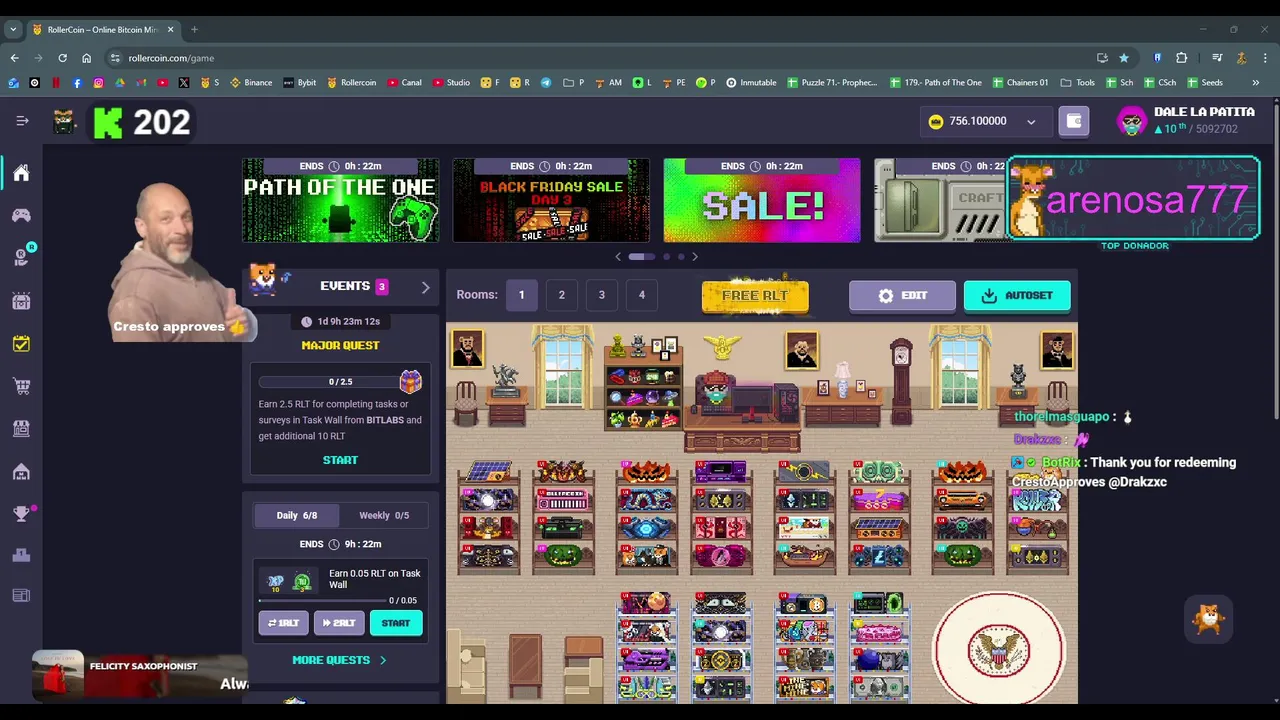Open the Binance bookmark
Image resolution: width=1280 pixels, height=720 pixels.
tap(251, 83)
